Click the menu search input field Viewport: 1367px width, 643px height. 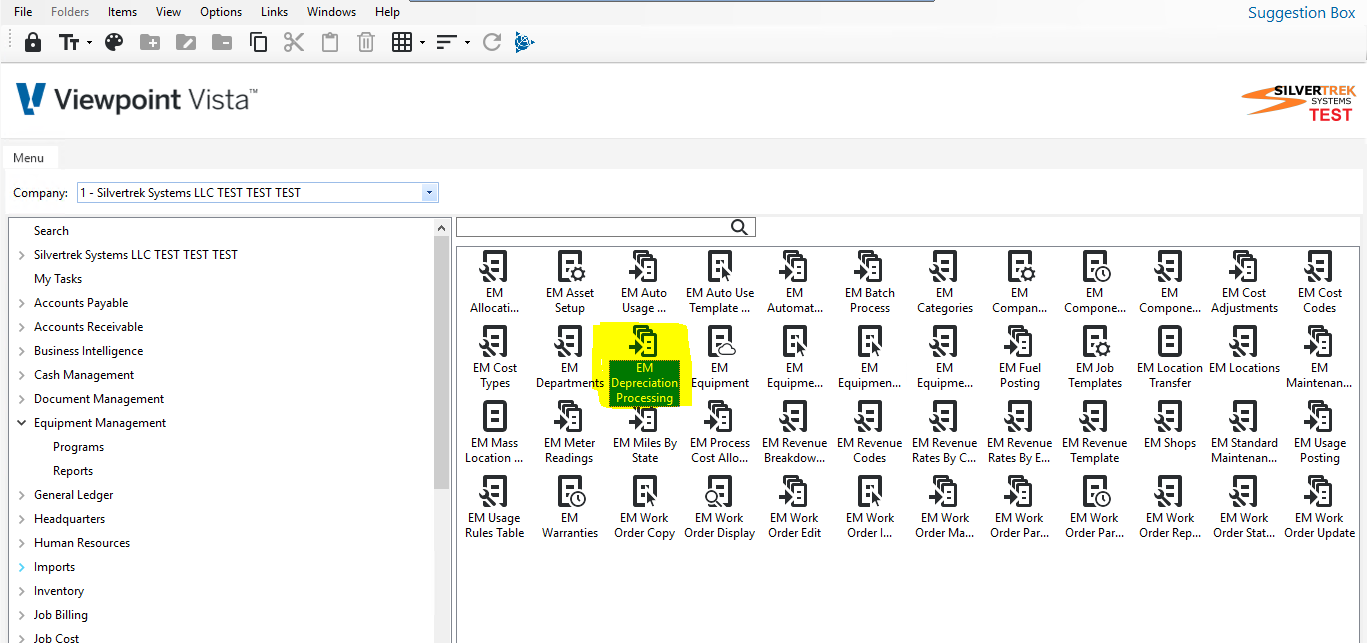[x=593, y=227]
